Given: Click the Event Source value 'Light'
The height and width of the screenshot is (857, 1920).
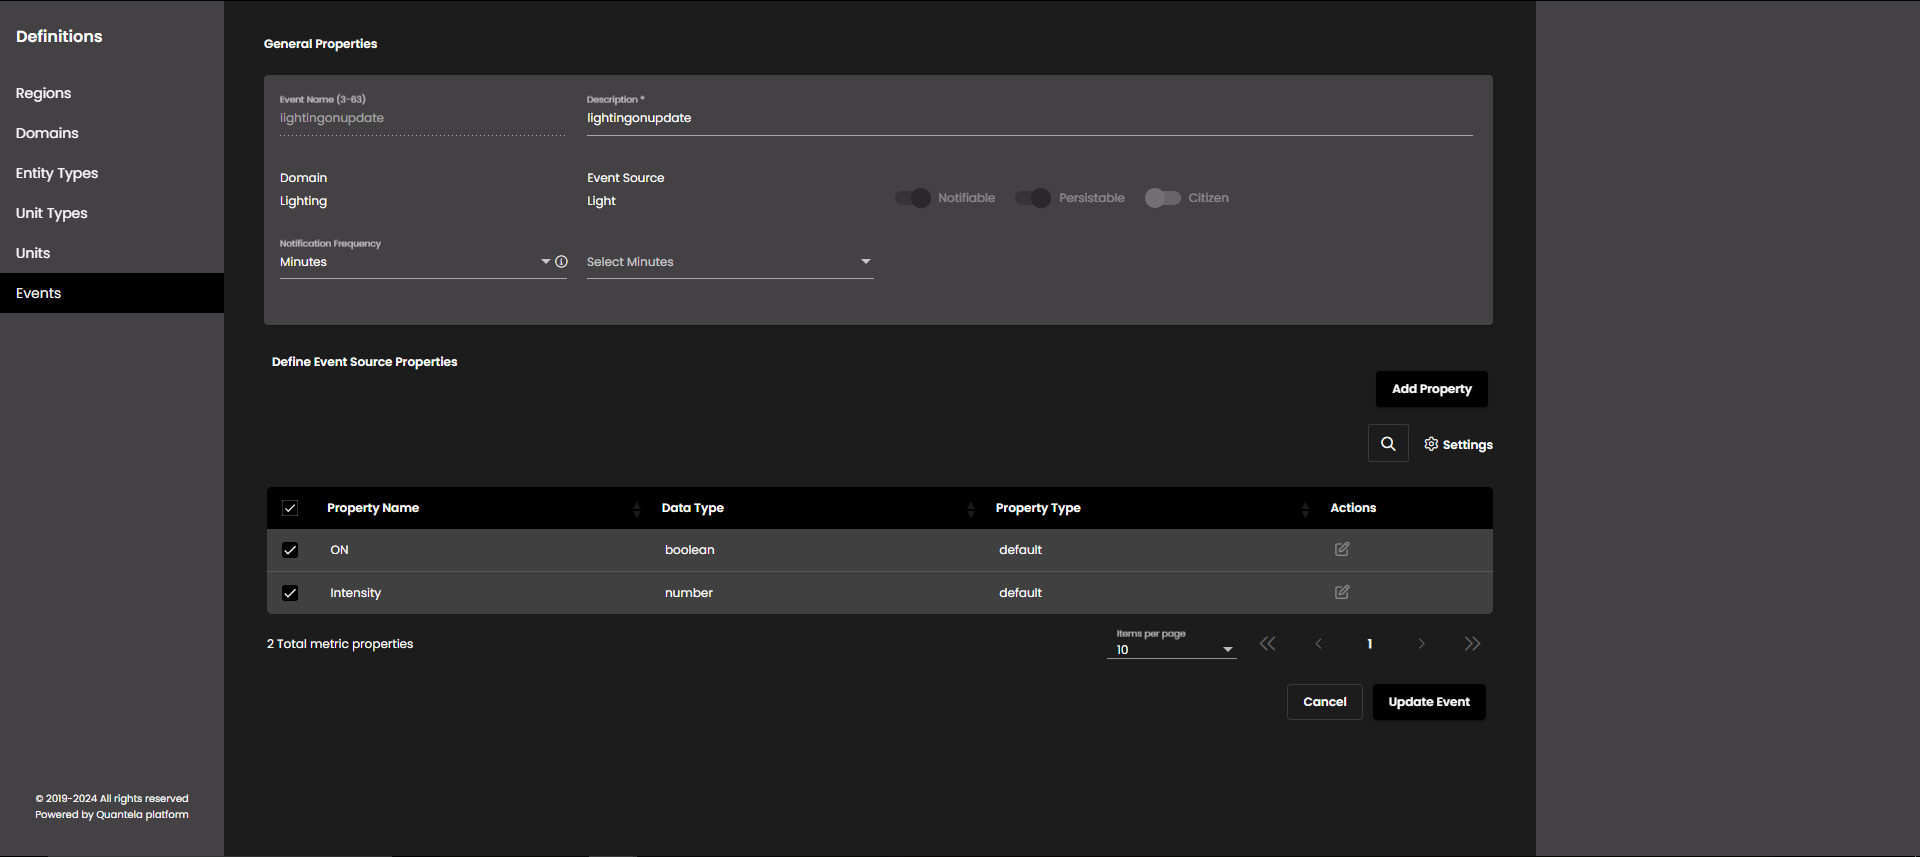Looking at the screenshot, I should coord(601,201).
